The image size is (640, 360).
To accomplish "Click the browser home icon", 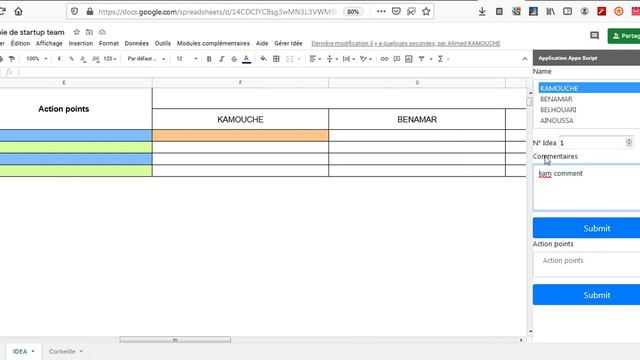I will (18, 11).
